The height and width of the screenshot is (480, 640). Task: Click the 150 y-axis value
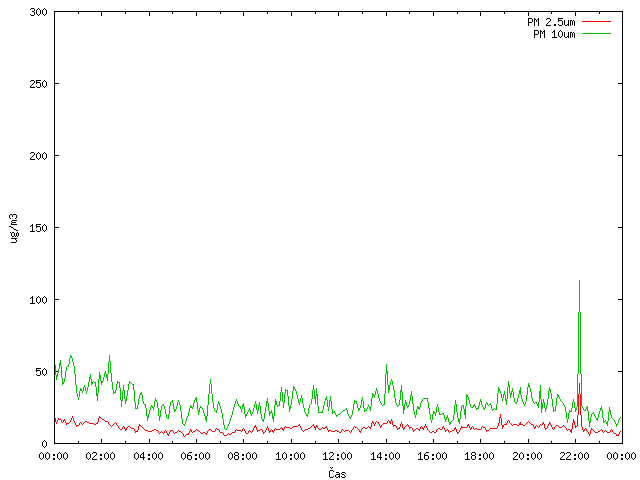click(38, 228)
